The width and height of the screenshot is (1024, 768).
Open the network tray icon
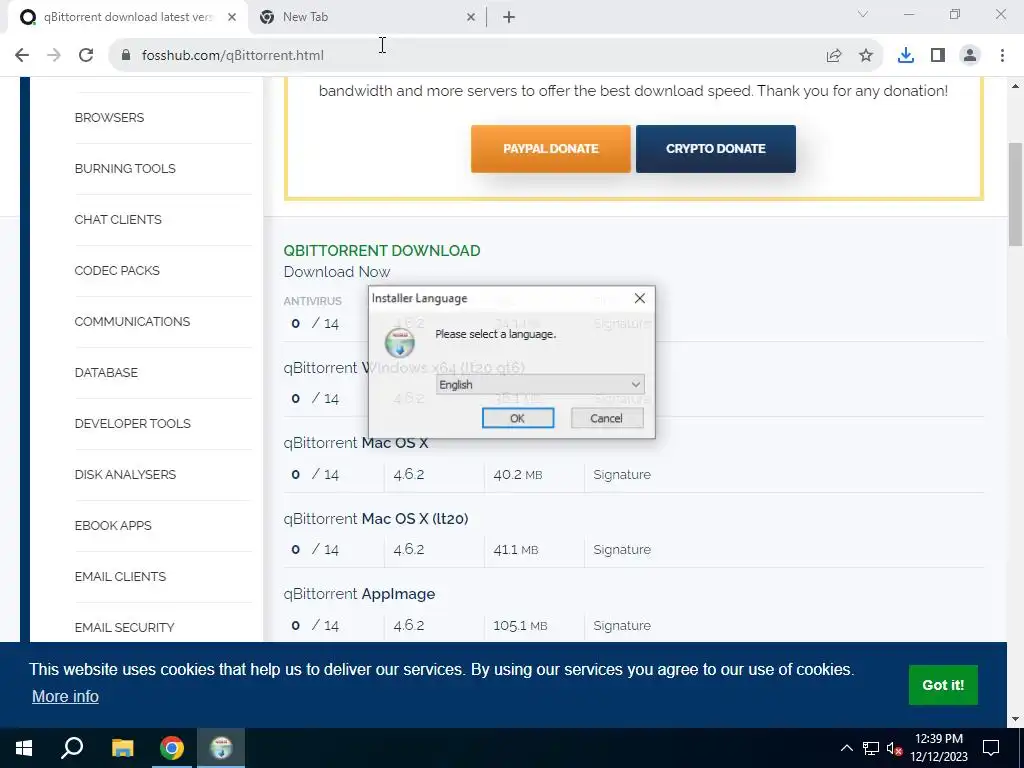pyautogui.click(x=871, y=748)
